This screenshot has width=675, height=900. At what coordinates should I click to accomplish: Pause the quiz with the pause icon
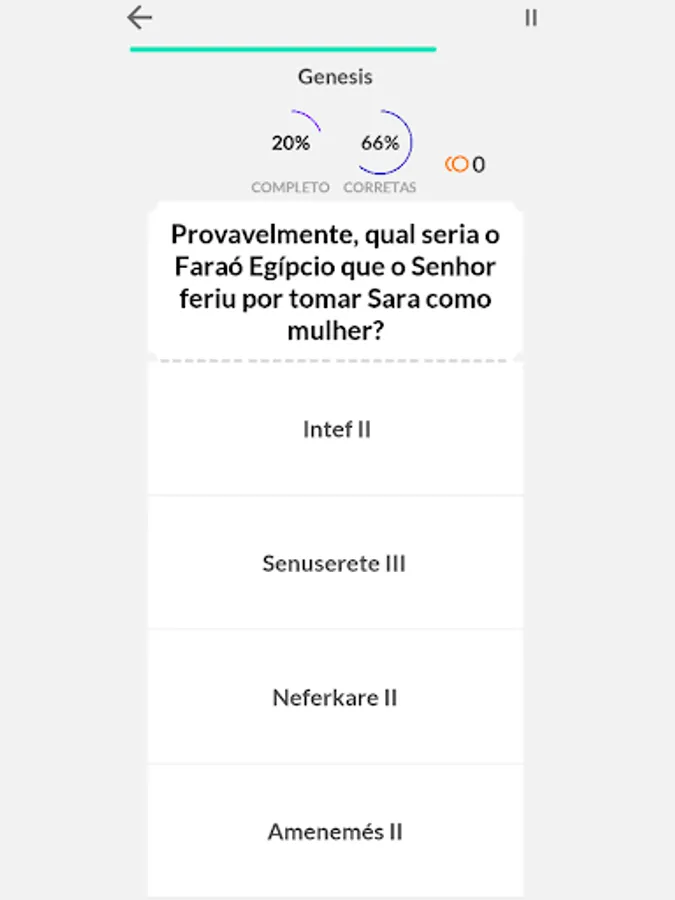(x=531, y=18)
